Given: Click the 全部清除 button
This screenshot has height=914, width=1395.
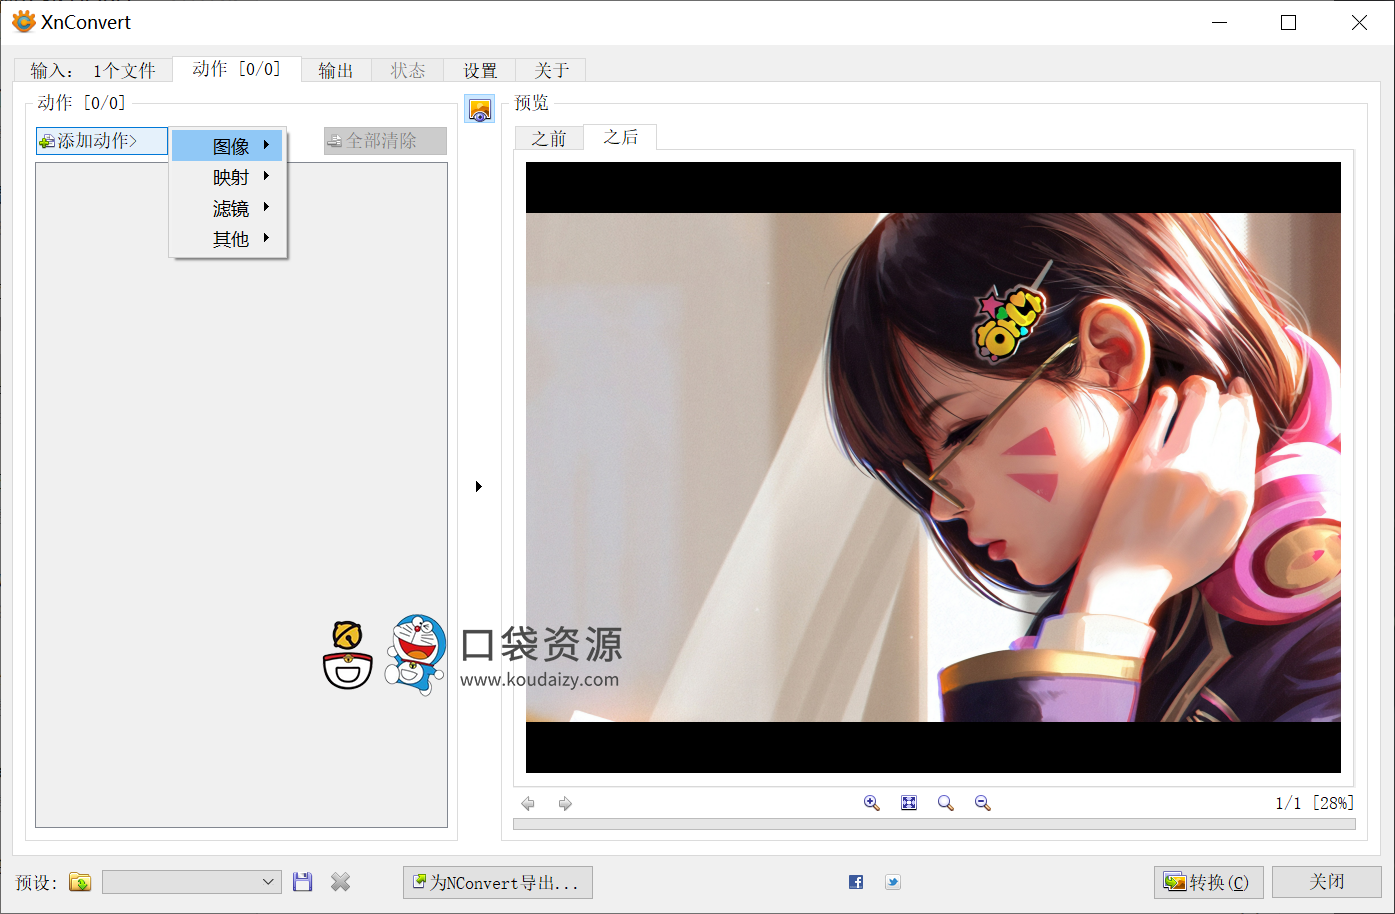Looking at the screenshot, I should point(385,141).
